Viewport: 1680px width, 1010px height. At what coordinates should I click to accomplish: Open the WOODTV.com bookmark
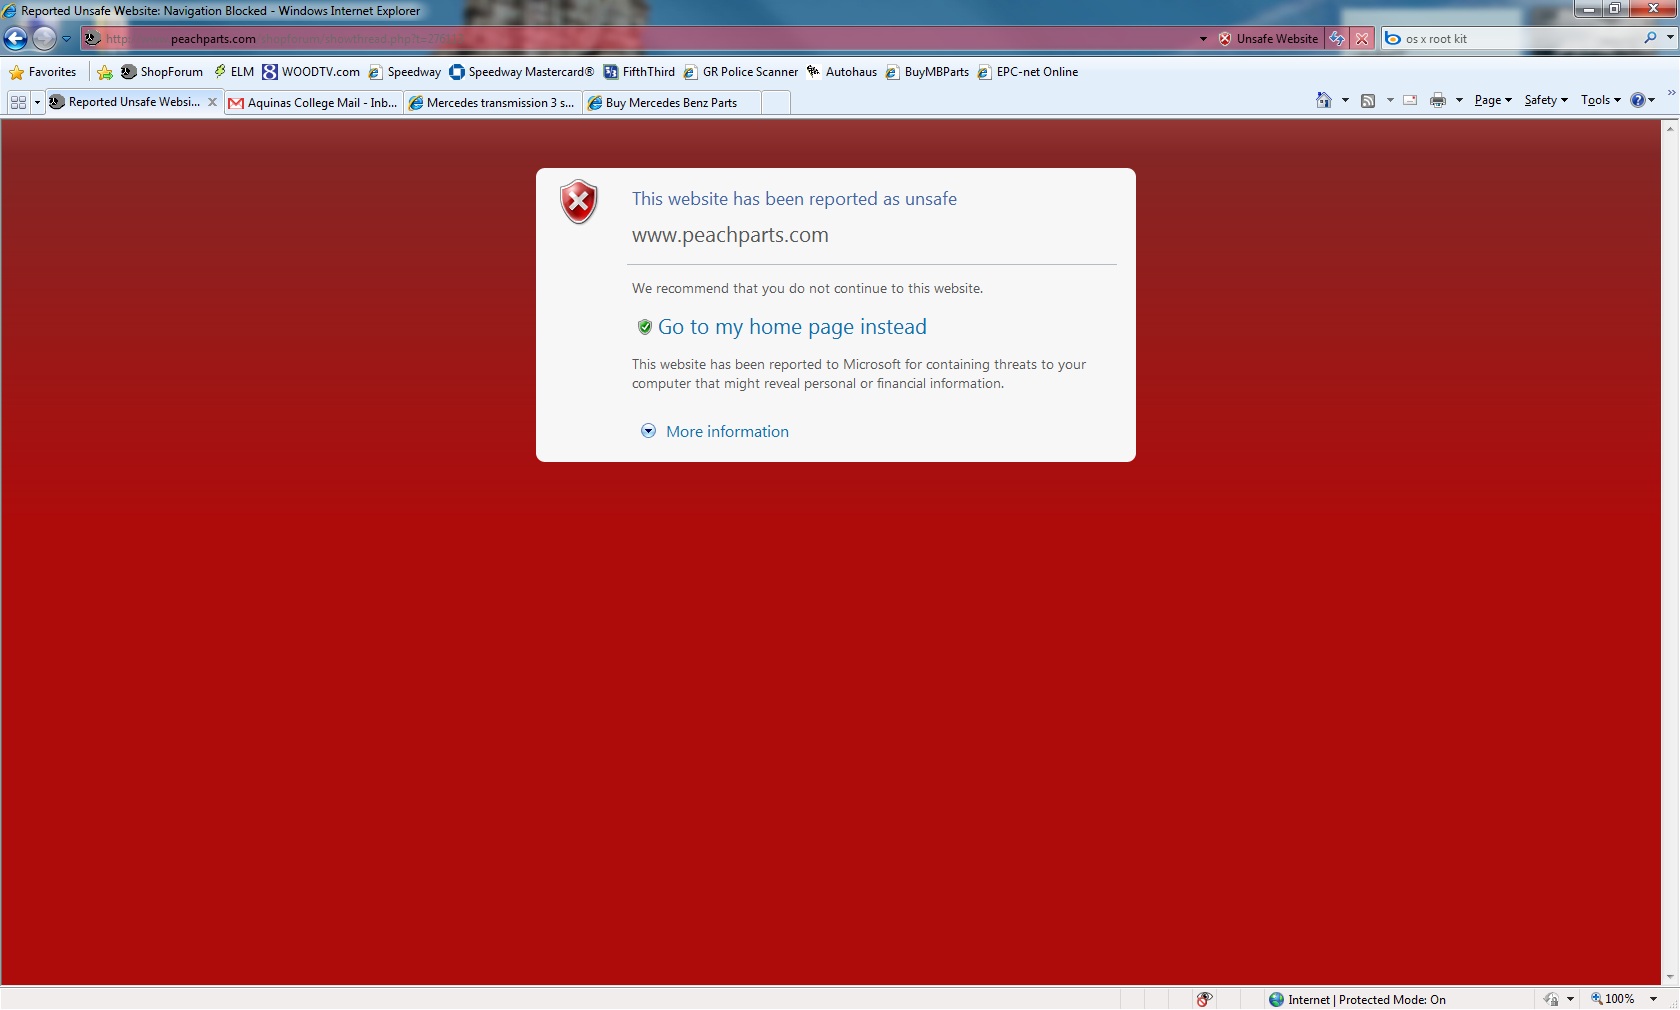click(x=311, y=72)
